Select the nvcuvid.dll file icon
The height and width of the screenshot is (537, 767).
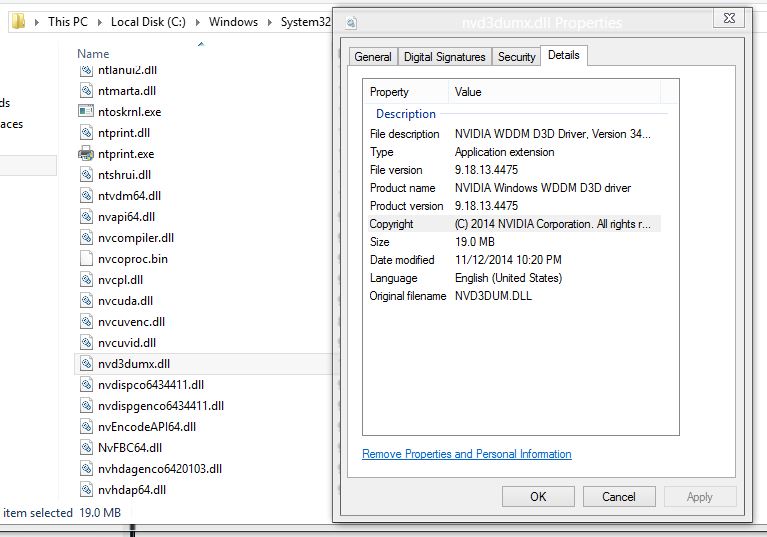tap(86, 343)
